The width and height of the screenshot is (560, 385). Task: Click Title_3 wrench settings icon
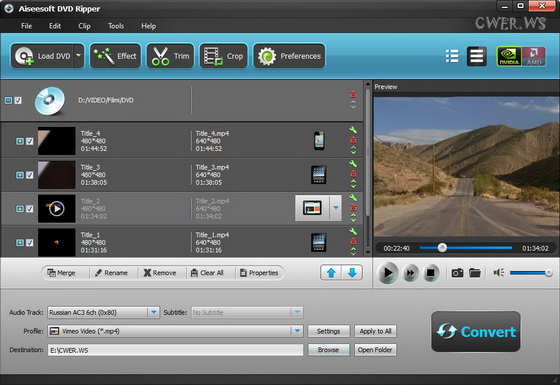click(353, 164)
